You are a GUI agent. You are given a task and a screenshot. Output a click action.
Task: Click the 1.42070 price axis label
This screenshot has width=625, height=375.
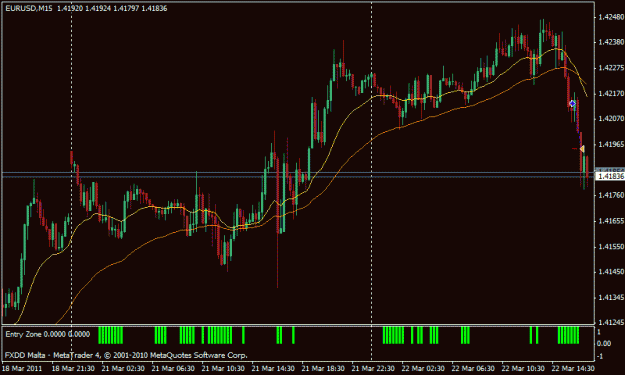611,118
